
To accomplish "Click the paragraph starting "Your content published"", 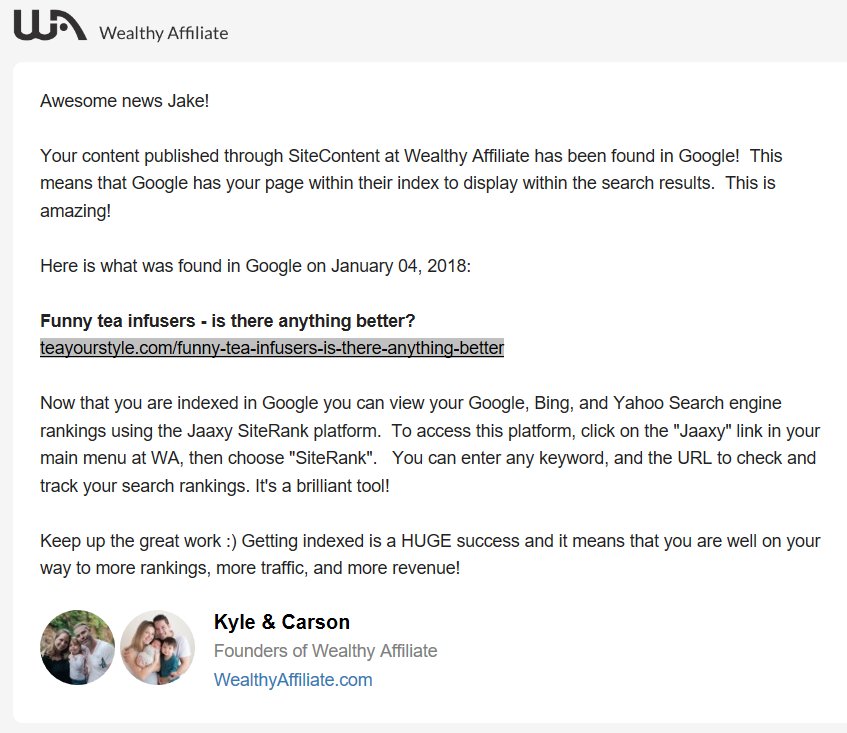I will [x=410, y=183].
